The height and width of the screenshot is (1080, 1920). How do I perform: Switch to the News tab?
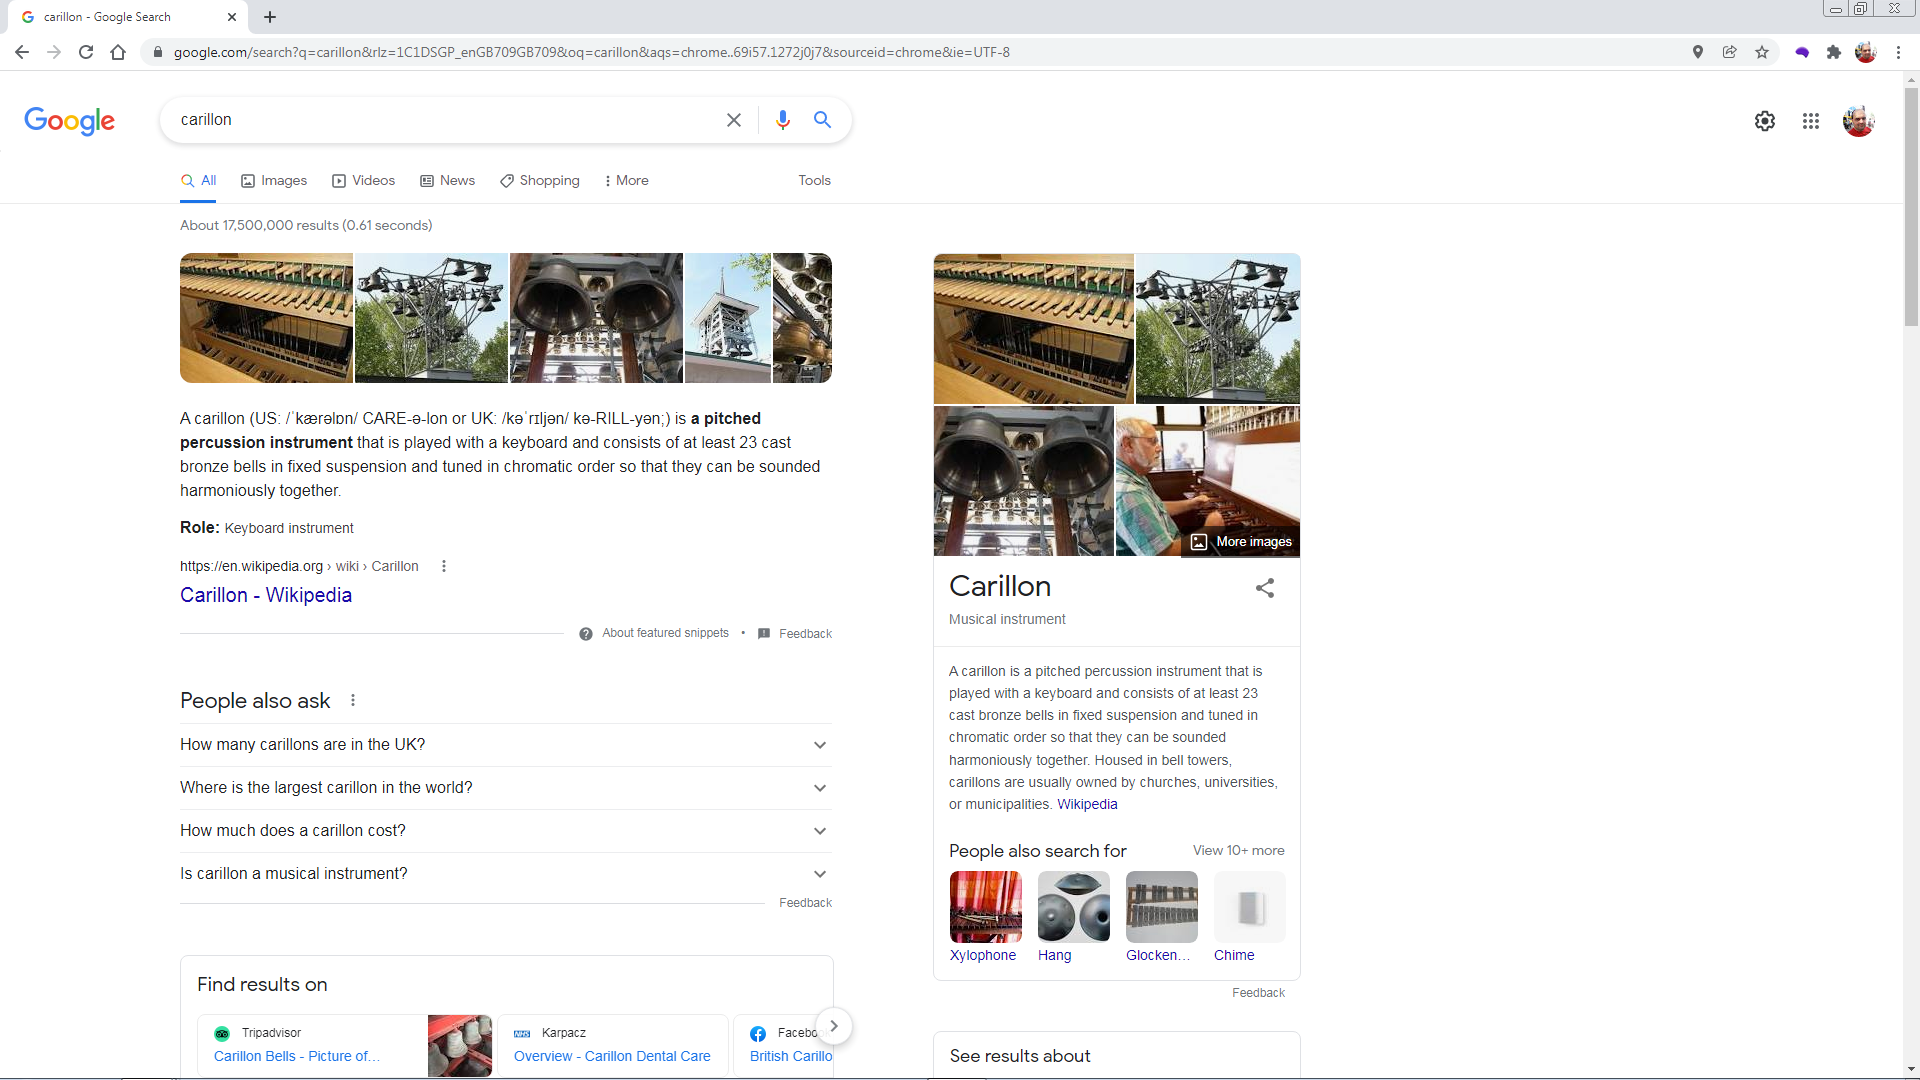click(447, 181)
